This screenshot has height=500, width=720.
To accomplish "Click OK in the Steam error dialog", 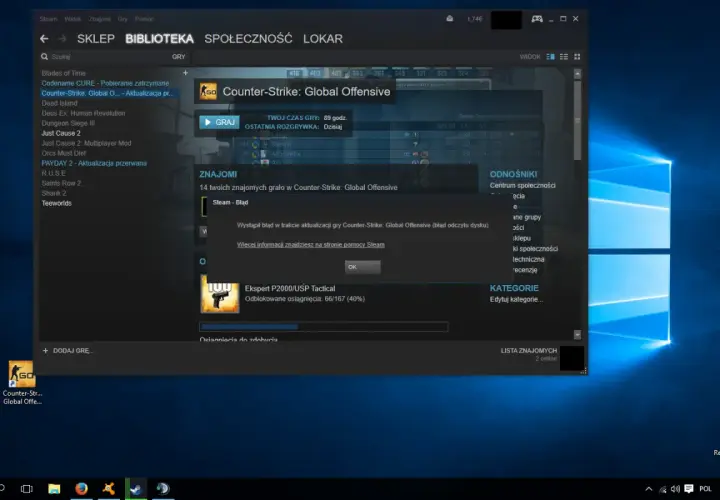I will (362, 267).
